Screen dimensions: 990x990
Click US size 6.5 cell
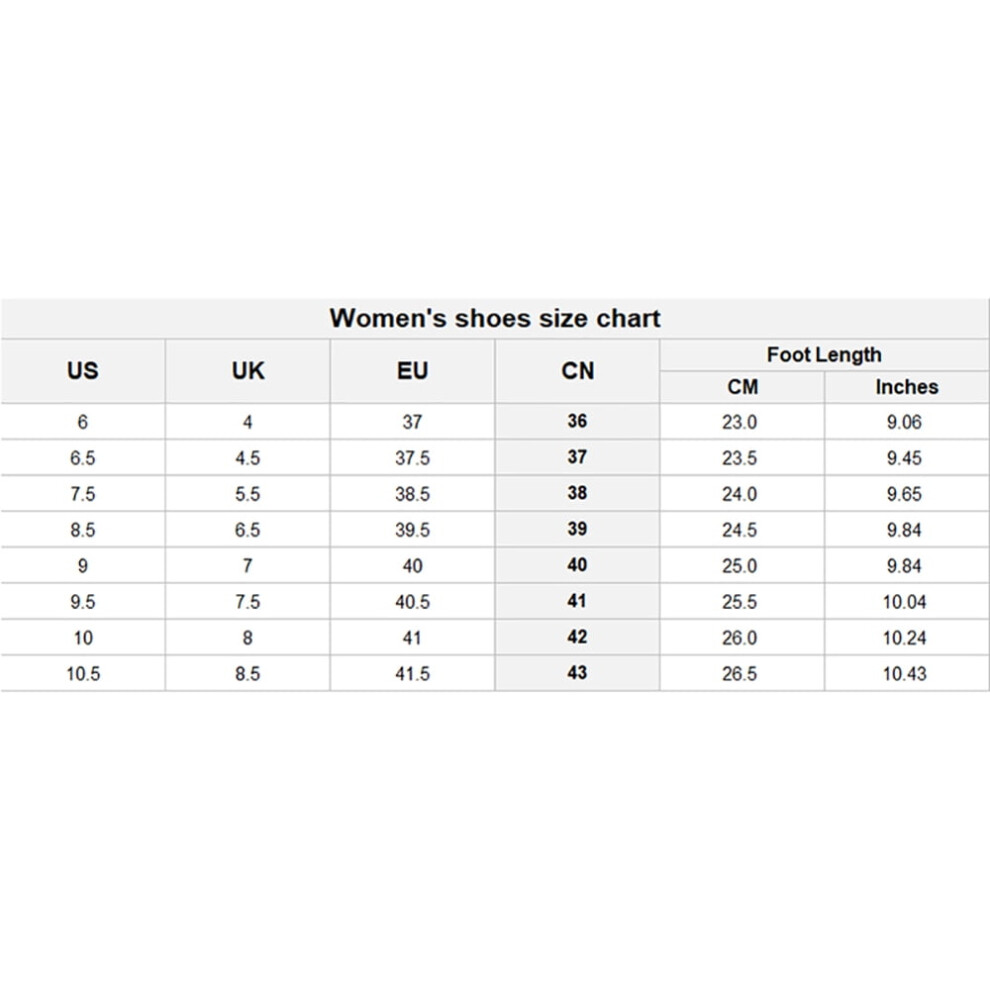[83, 458]
